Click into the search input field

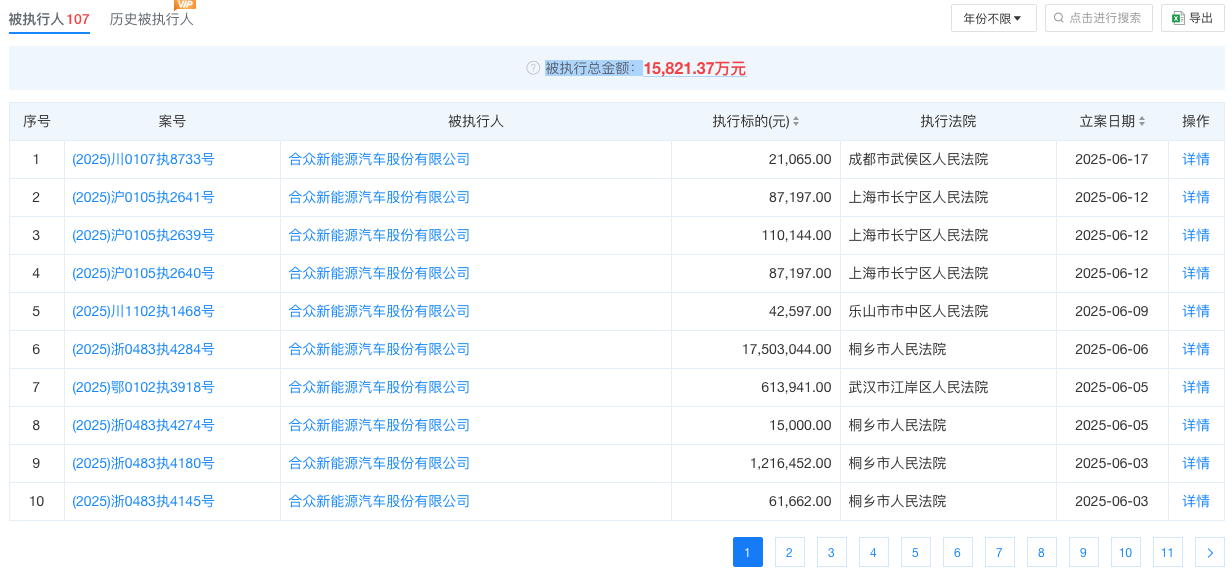[1105, 18]
